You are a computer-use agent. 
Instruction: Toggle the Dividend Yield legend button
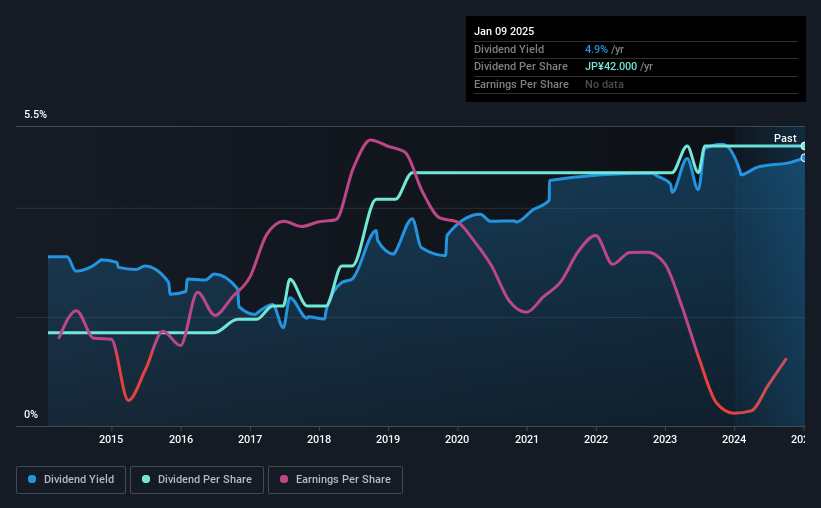click(x=71, y=480)
